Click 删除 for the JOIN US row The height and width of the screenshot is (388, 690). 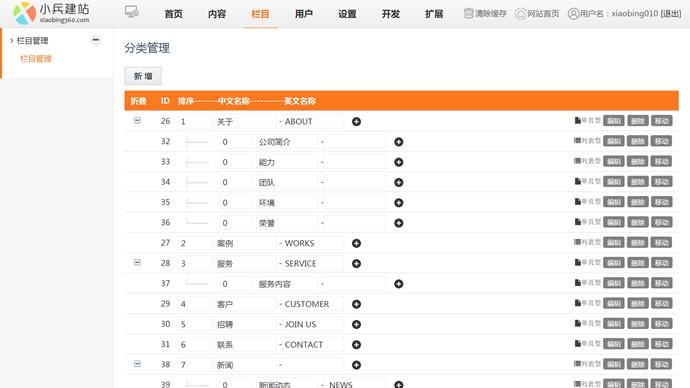638,324
